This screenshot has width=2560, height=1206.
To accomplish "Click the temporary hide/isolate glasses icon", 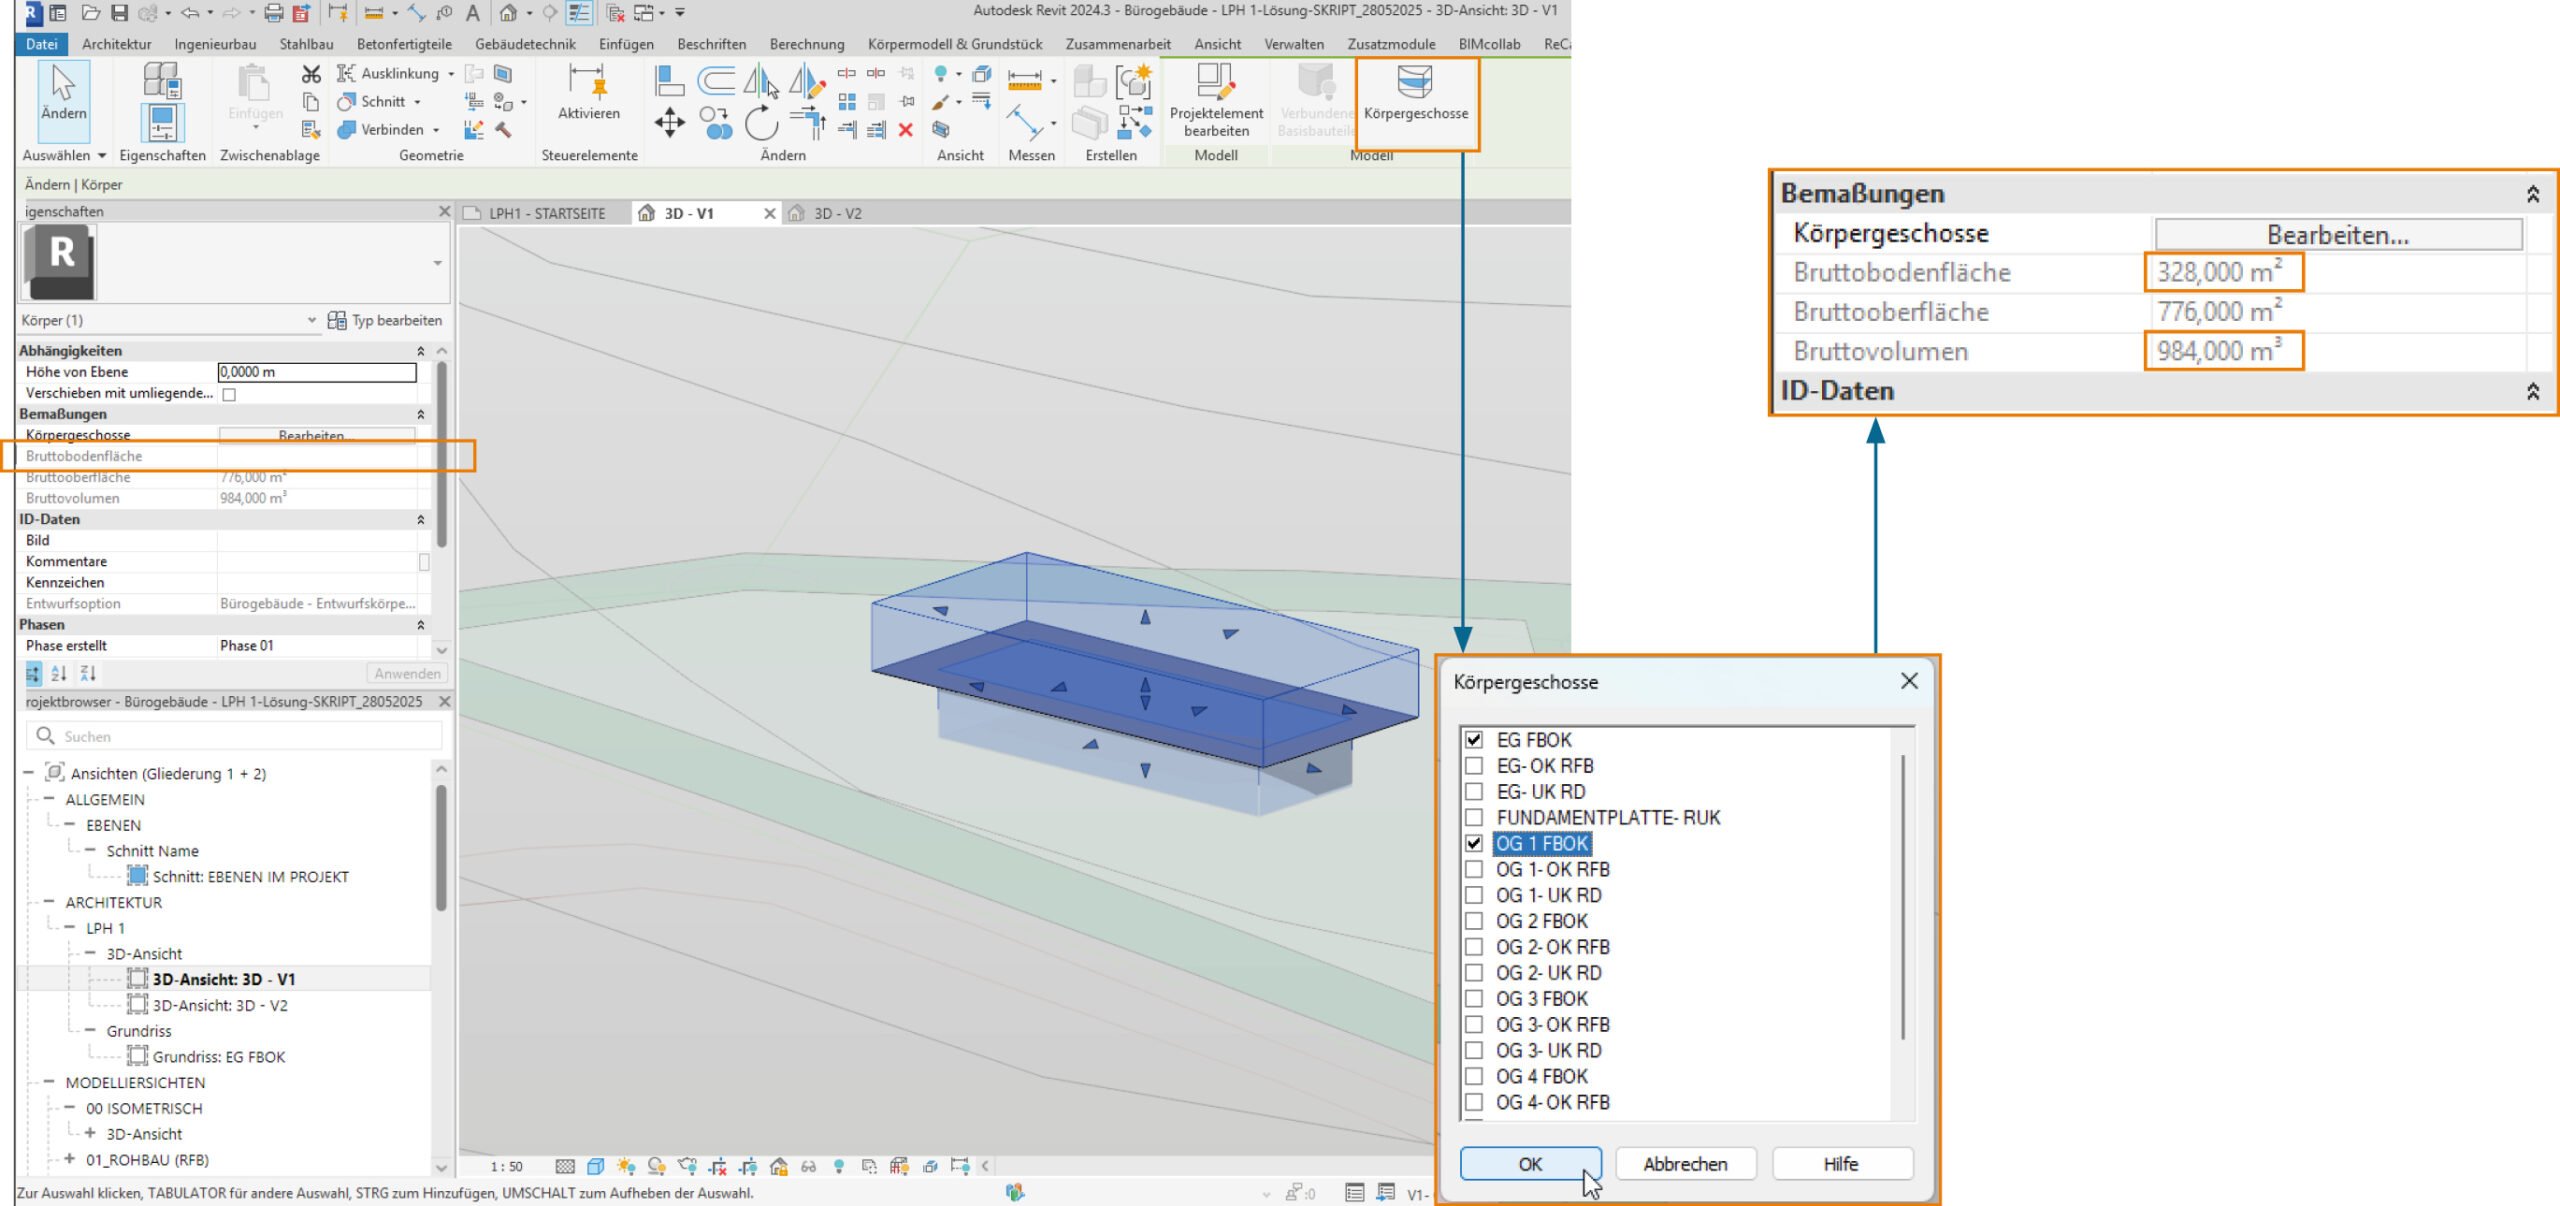I will tap(808, 1166).
